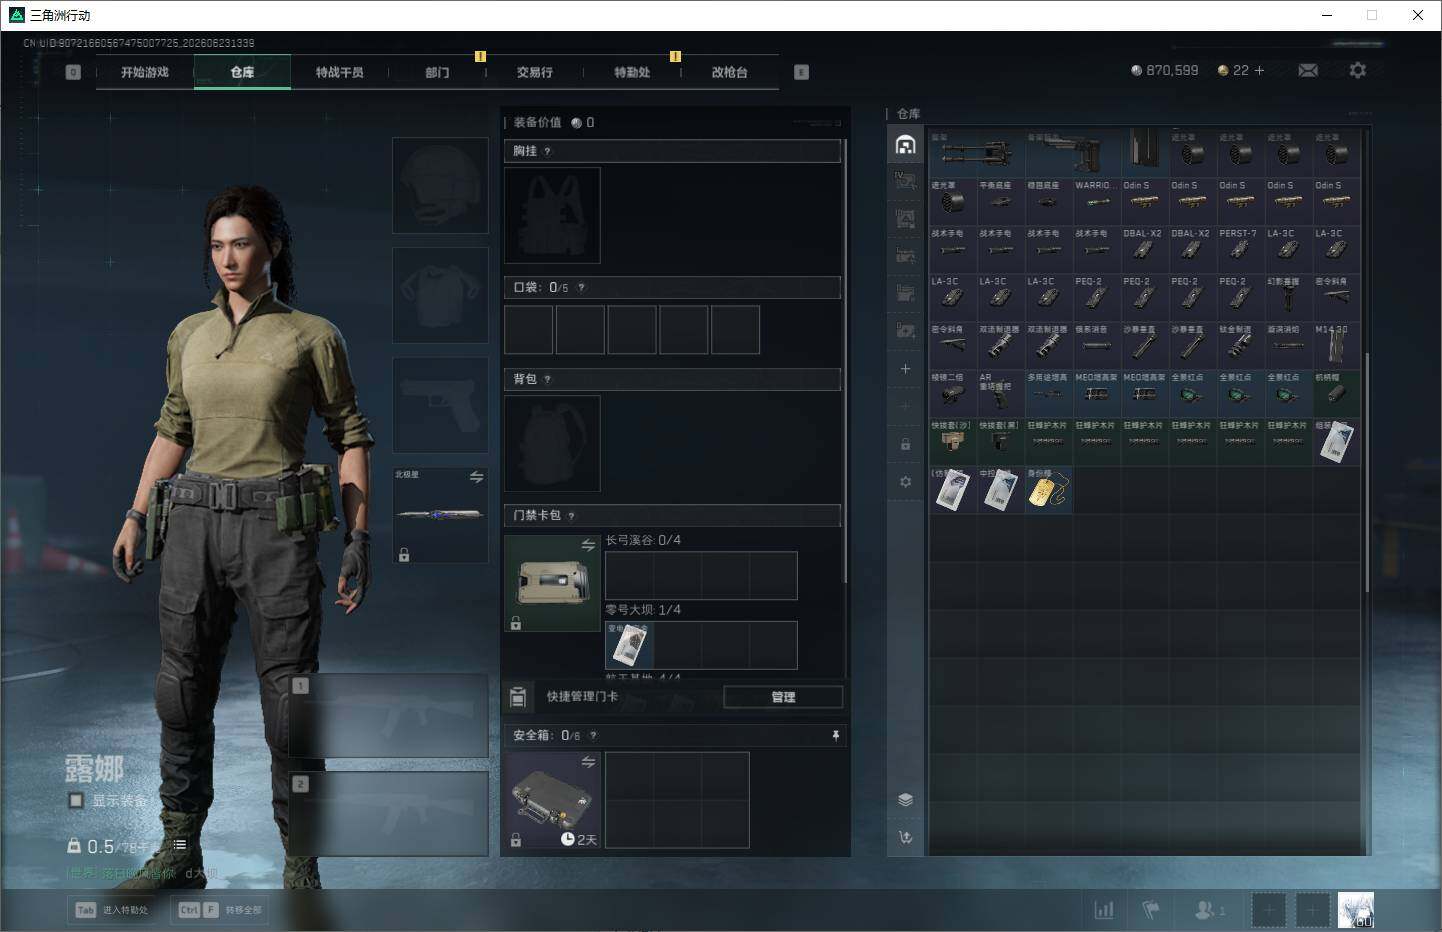This screenshot has height=932, width=1442.
Task: Click the 870,599 currency balance
Action: tap(1164, 70)
